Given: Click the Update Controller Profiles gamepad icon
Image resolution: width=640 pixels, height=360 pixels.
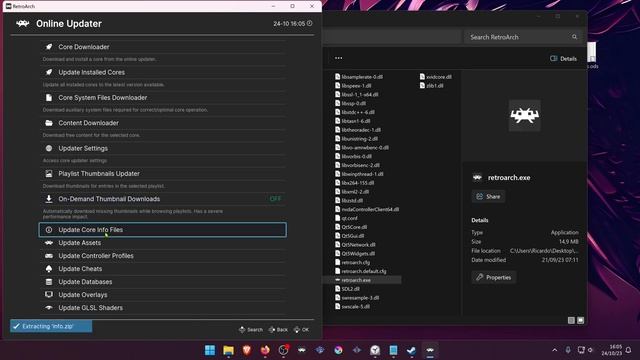Looking at the screenshot, I should coord(49,256).
